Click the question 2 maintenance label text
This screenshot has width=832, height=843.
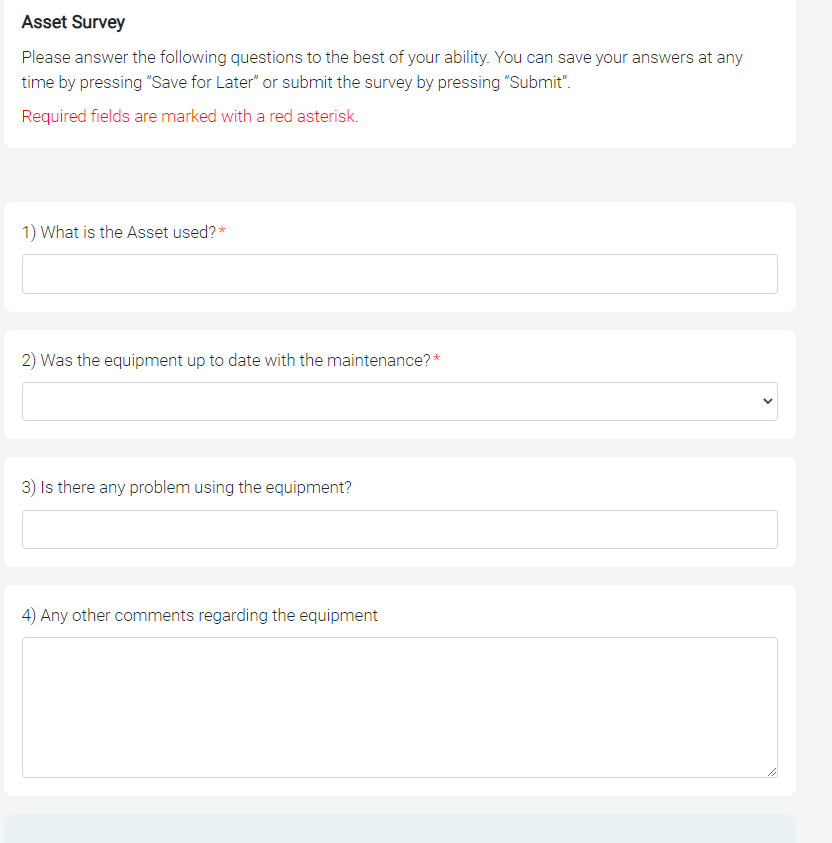(x=226, y=360)
